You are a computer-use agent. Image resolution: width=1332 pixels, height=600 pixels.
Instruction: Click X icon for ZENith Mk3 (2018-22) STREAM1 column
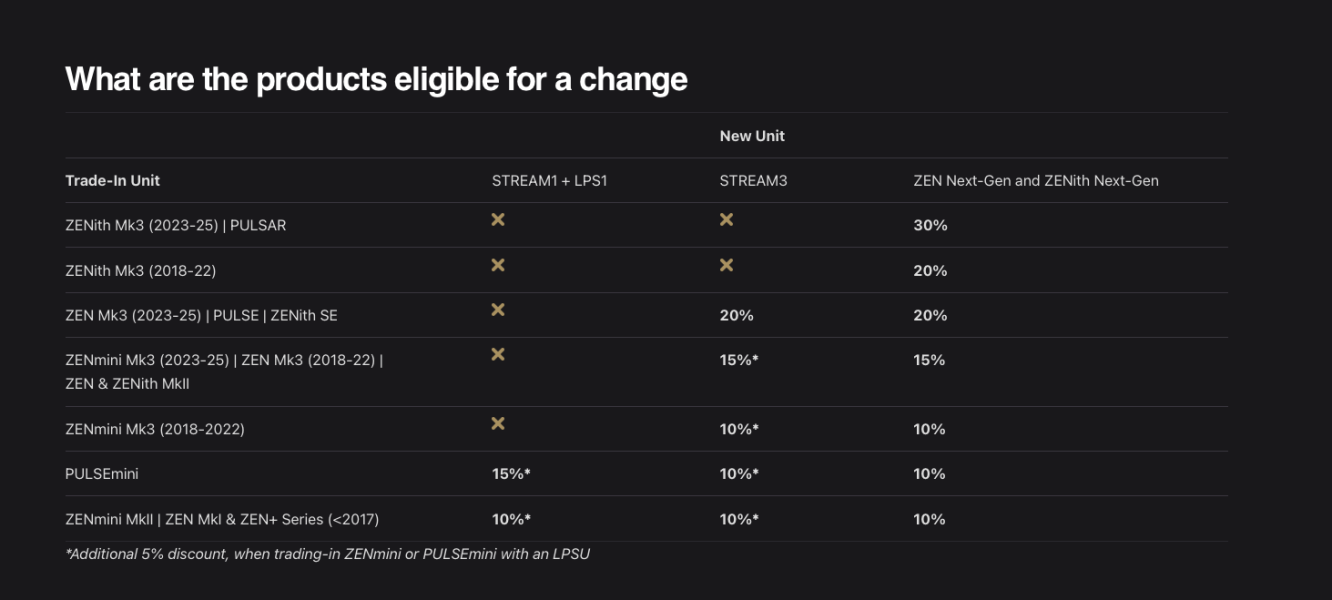[x=498, y=265]
